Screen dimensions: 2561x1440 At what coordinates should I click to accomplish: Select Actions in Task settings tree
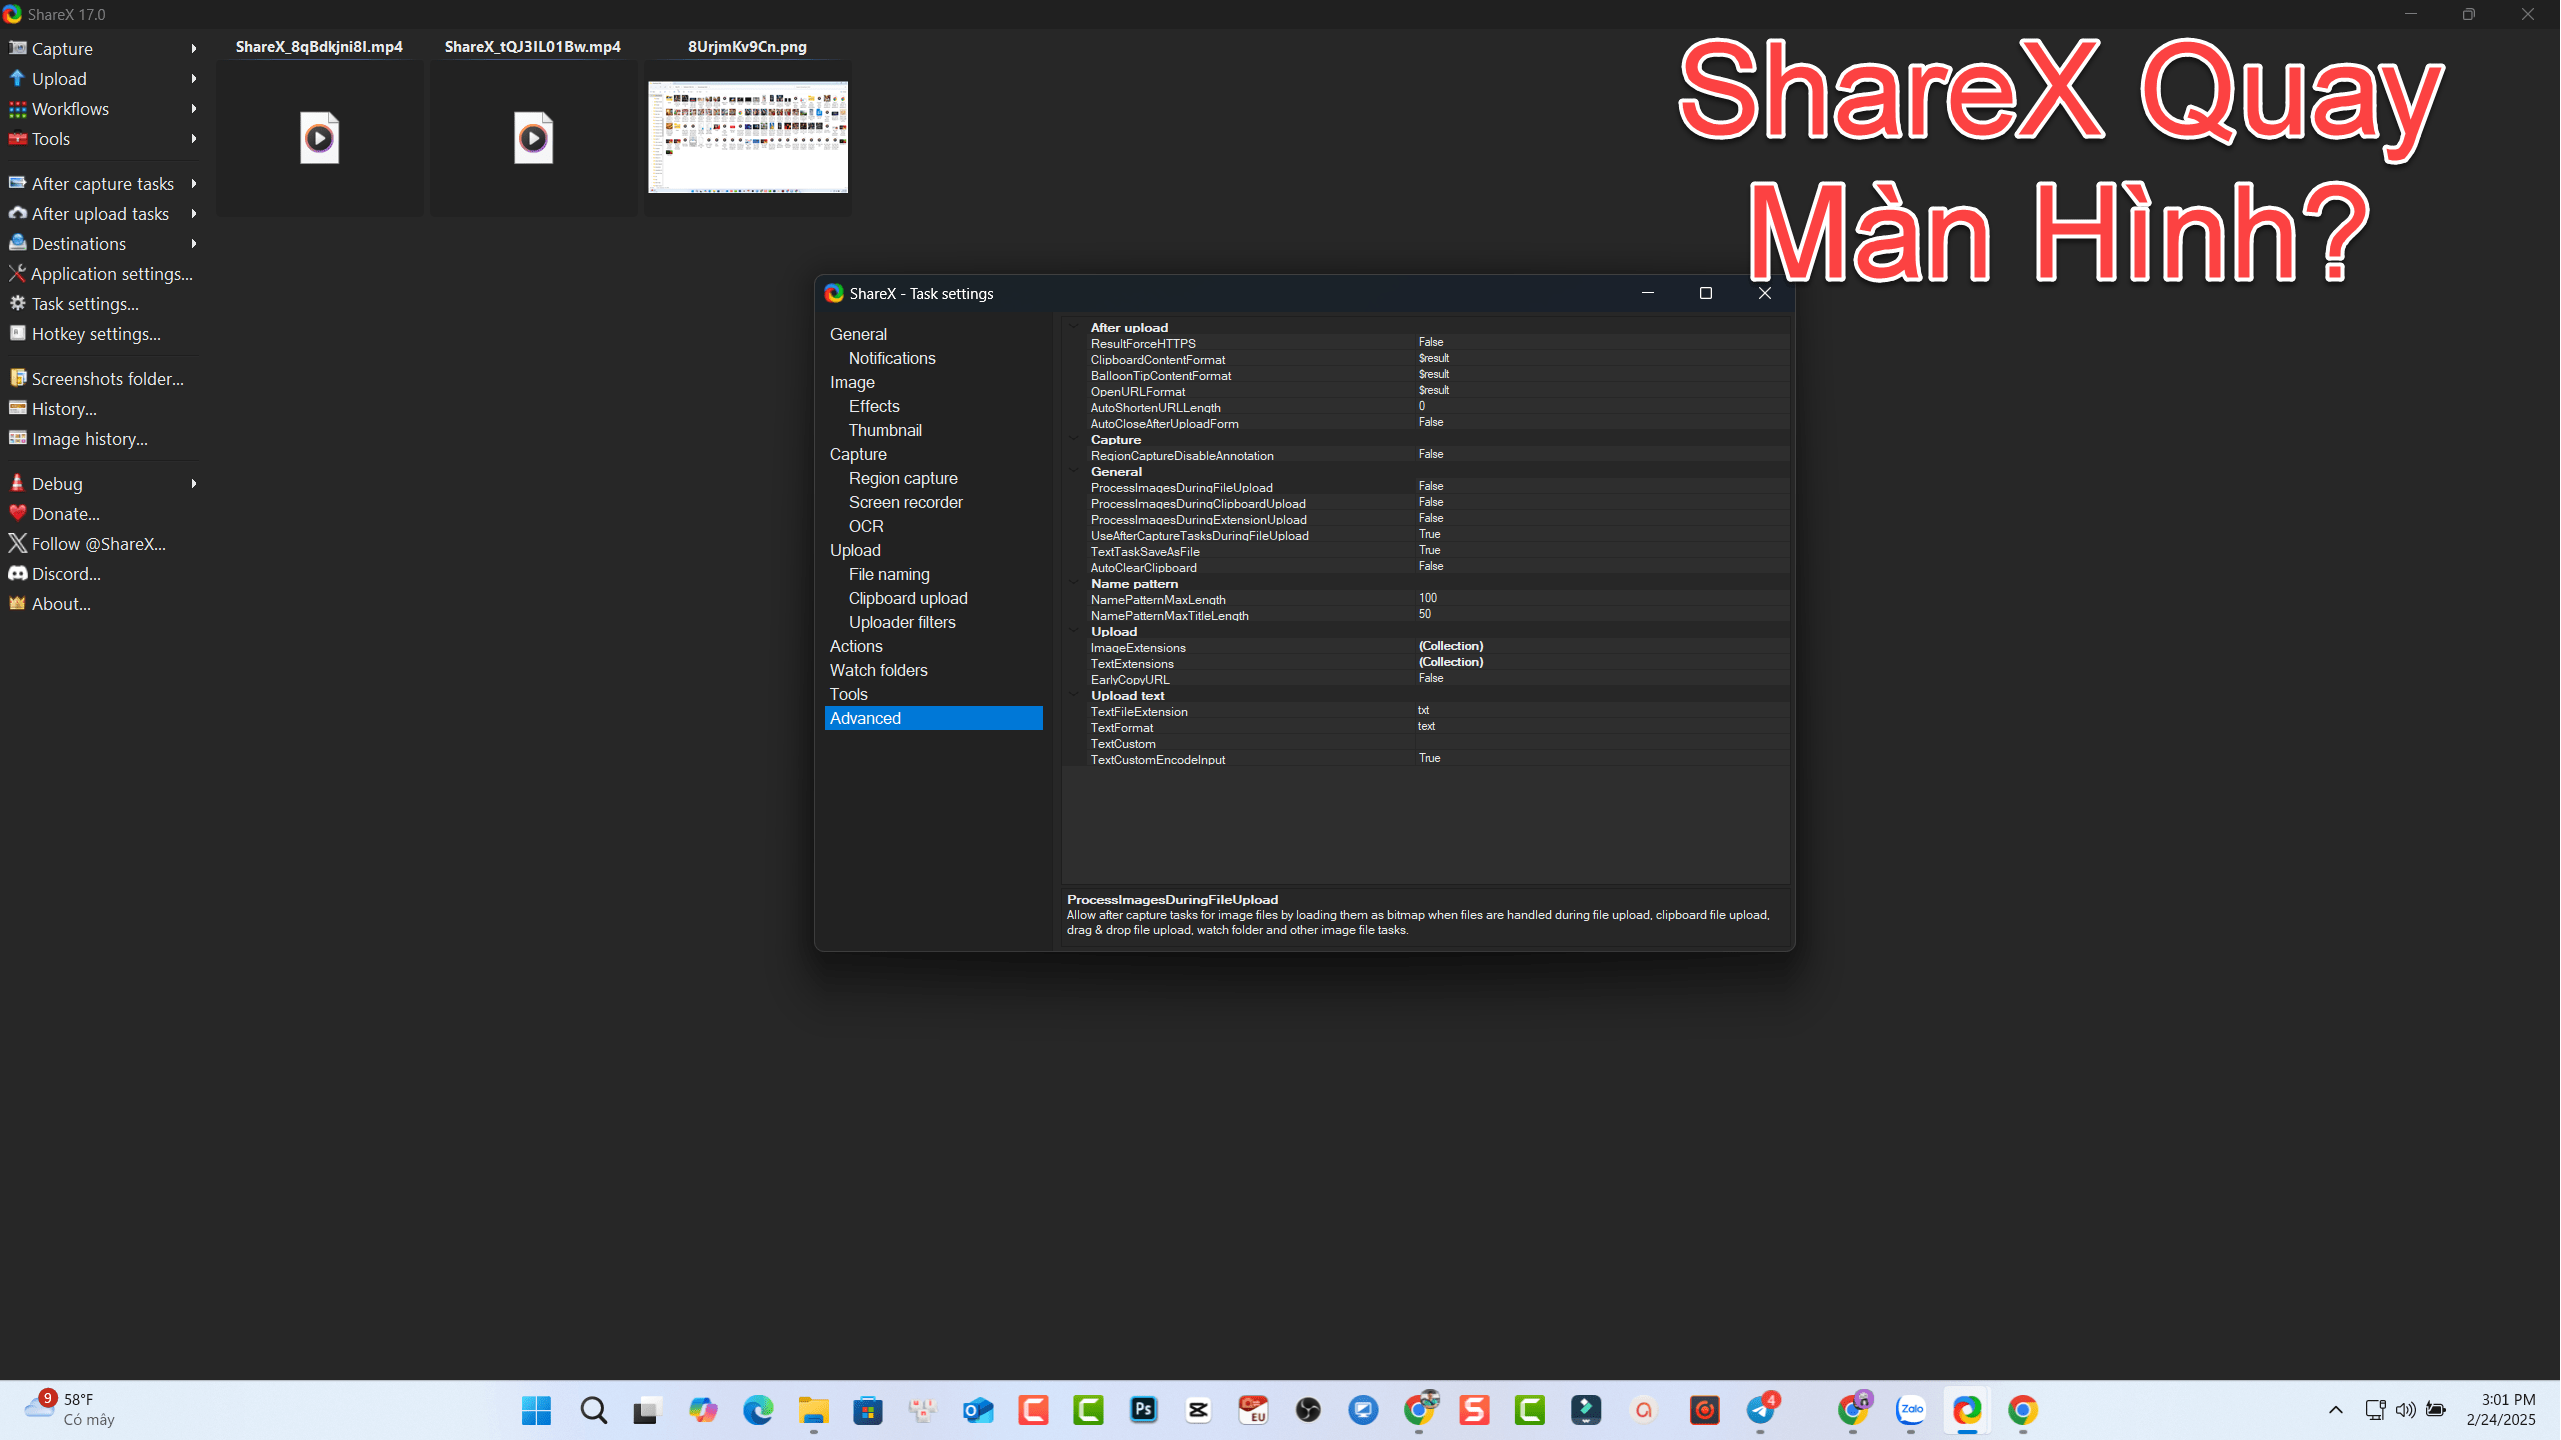pos(856,646)
